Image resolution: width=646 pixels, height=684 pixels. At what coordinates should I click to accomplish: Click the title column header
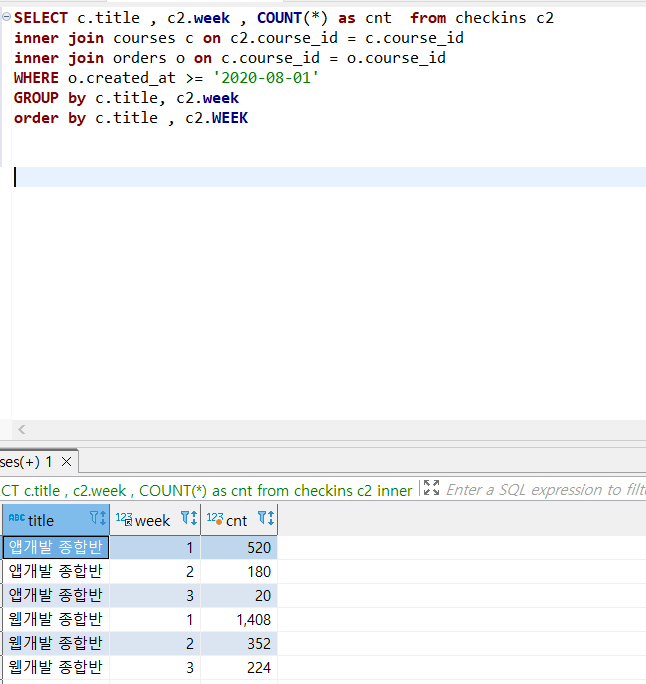(x=56, y=520)
